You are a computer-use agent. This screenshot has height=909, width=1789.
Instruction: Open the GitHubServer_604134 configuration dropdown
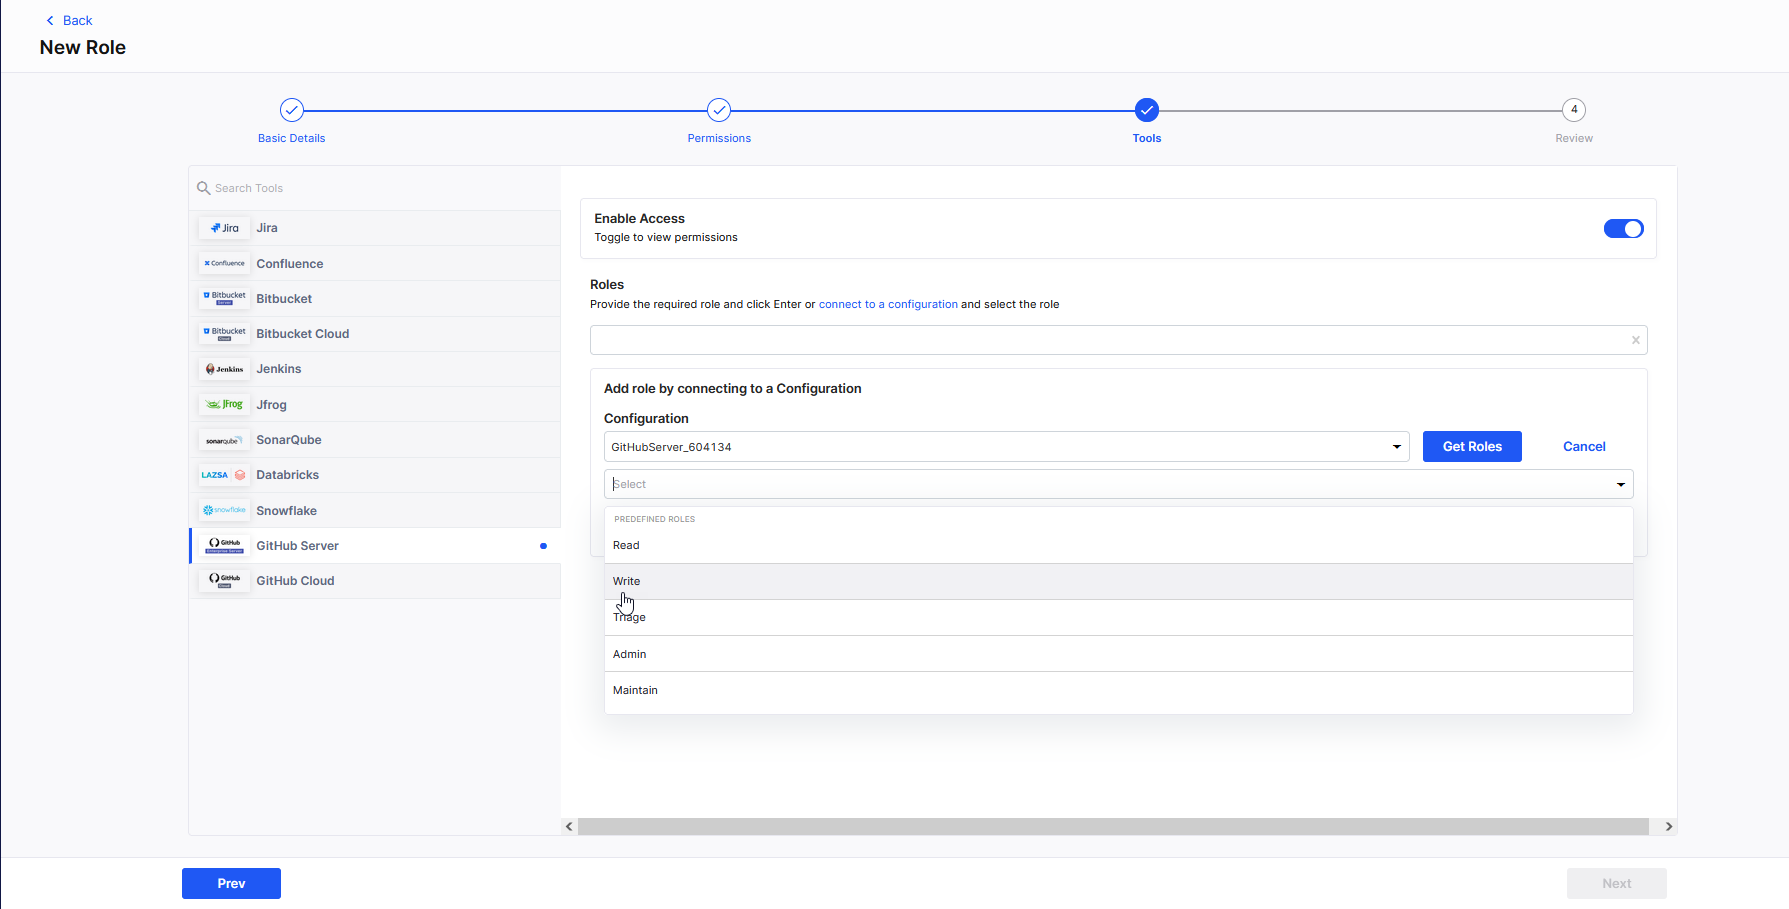(x=1007, y=447)
